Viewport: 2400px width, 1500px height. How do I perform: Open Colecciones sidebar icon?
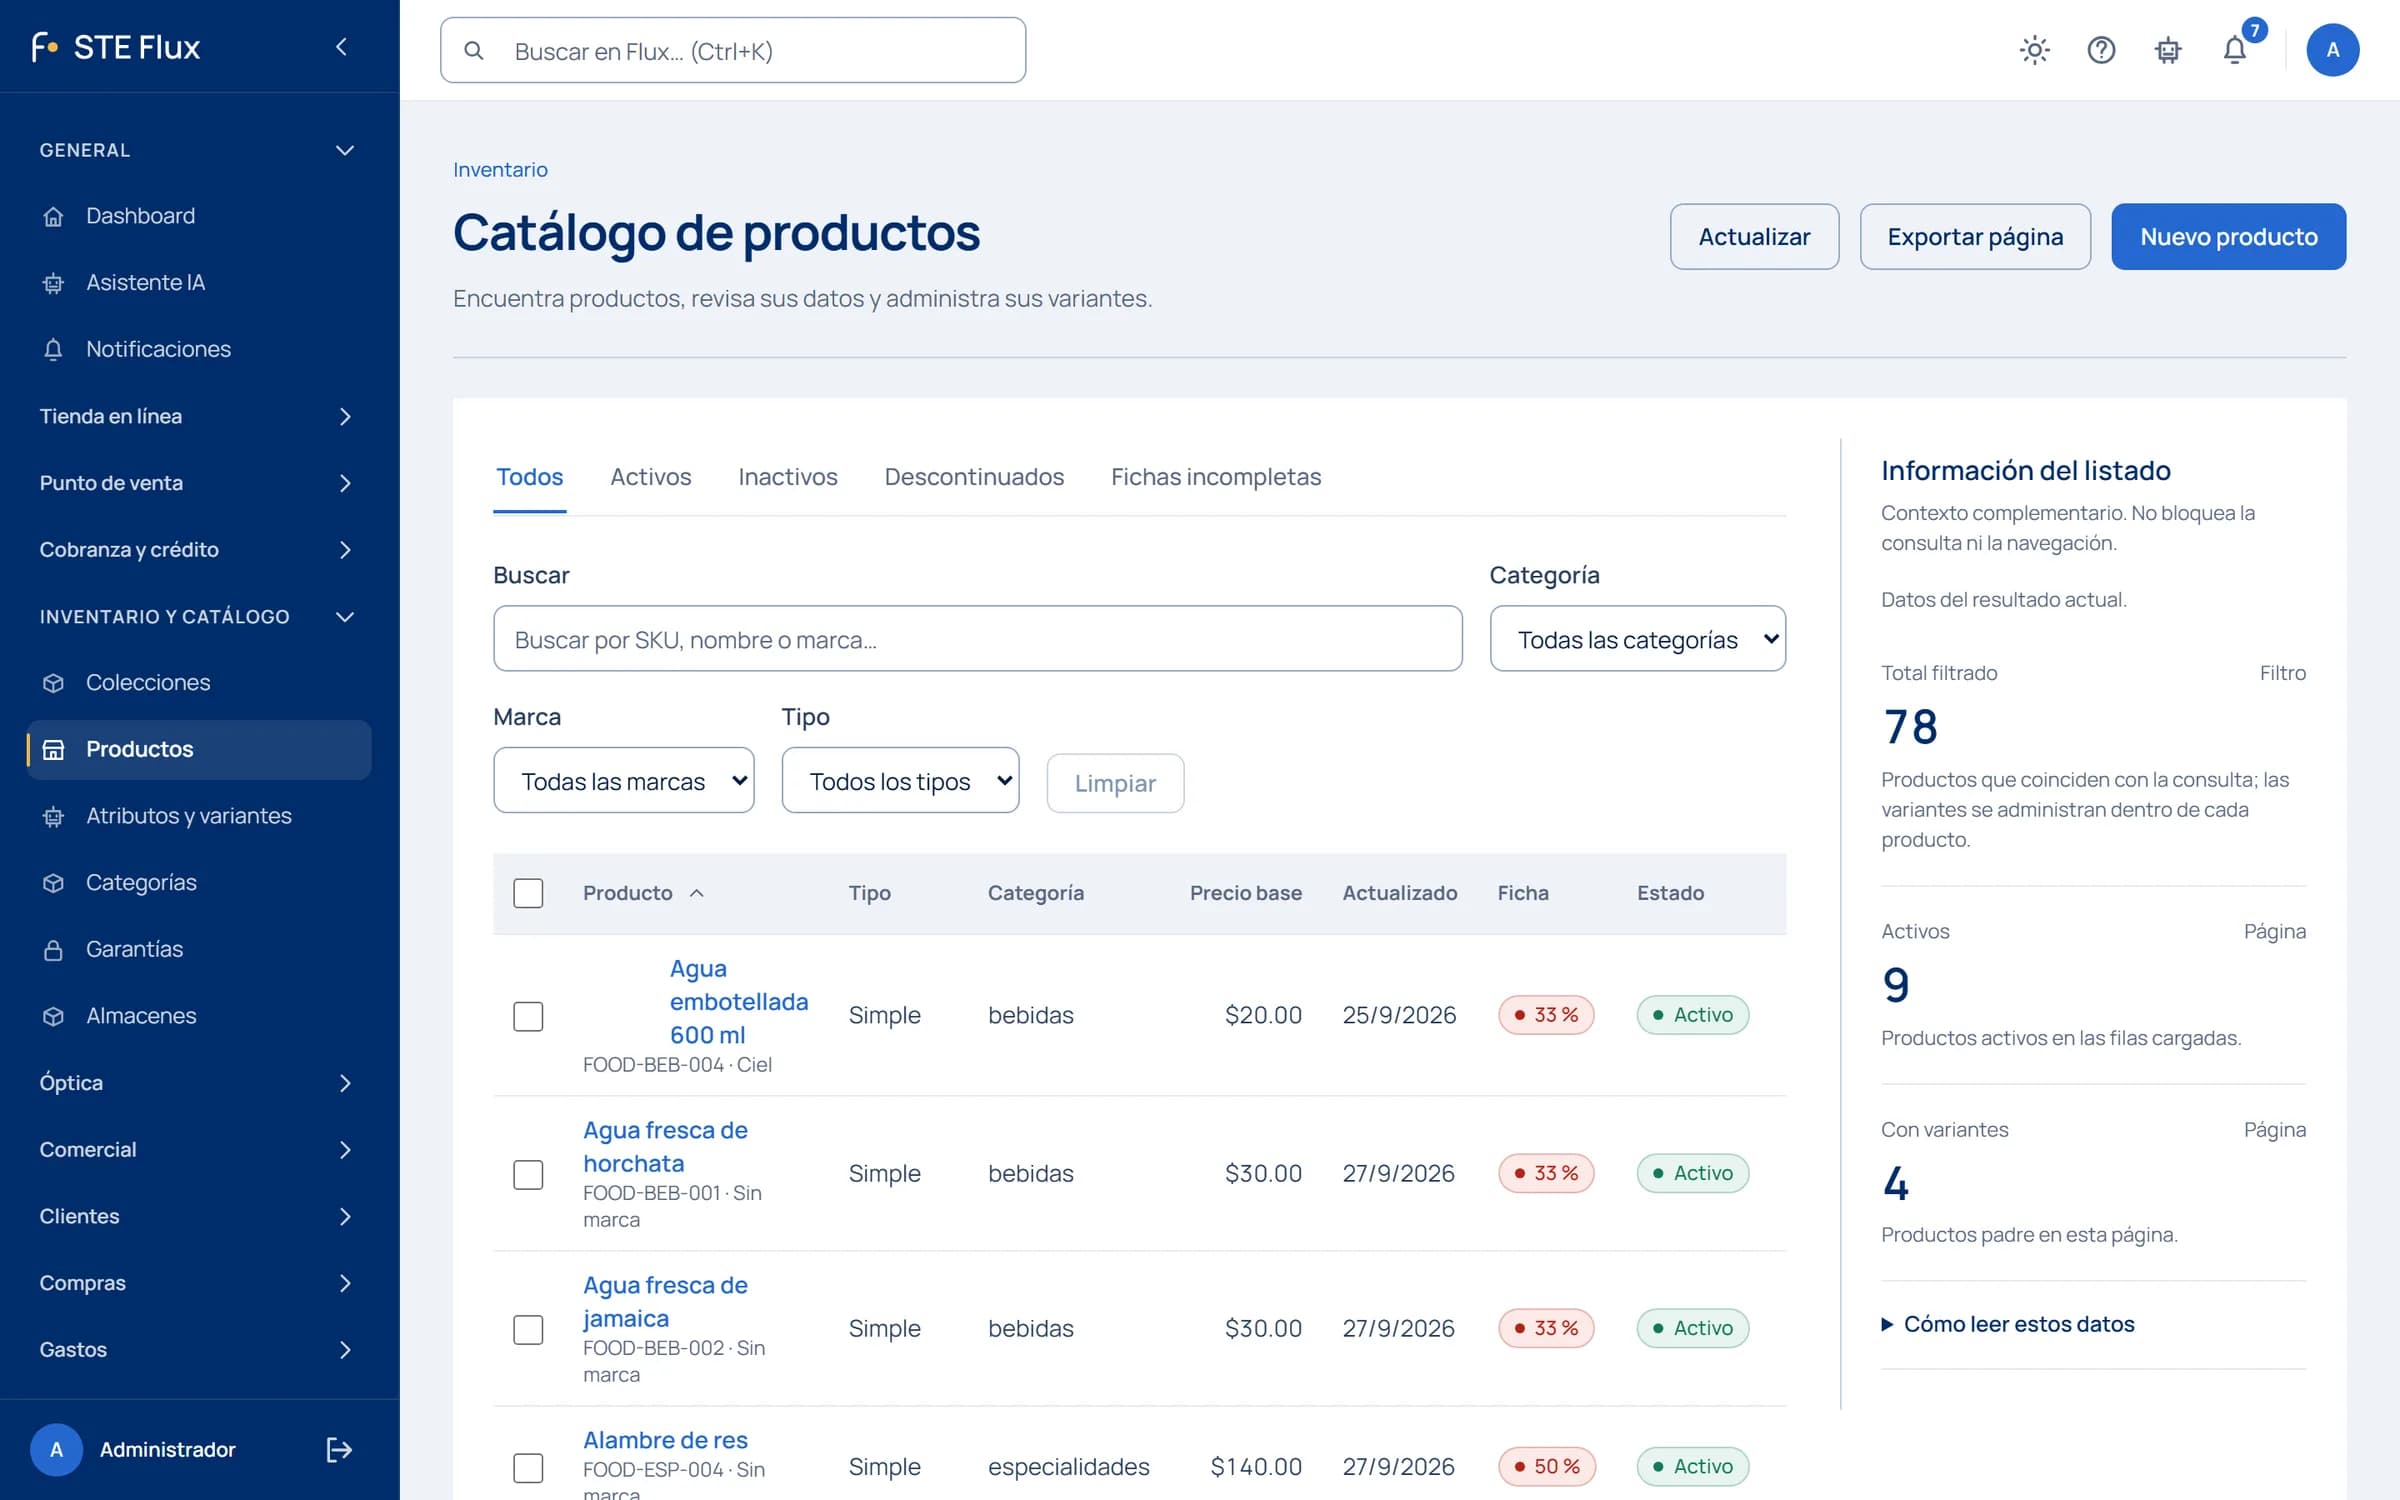pyautogui.click(x=54, y=683)
